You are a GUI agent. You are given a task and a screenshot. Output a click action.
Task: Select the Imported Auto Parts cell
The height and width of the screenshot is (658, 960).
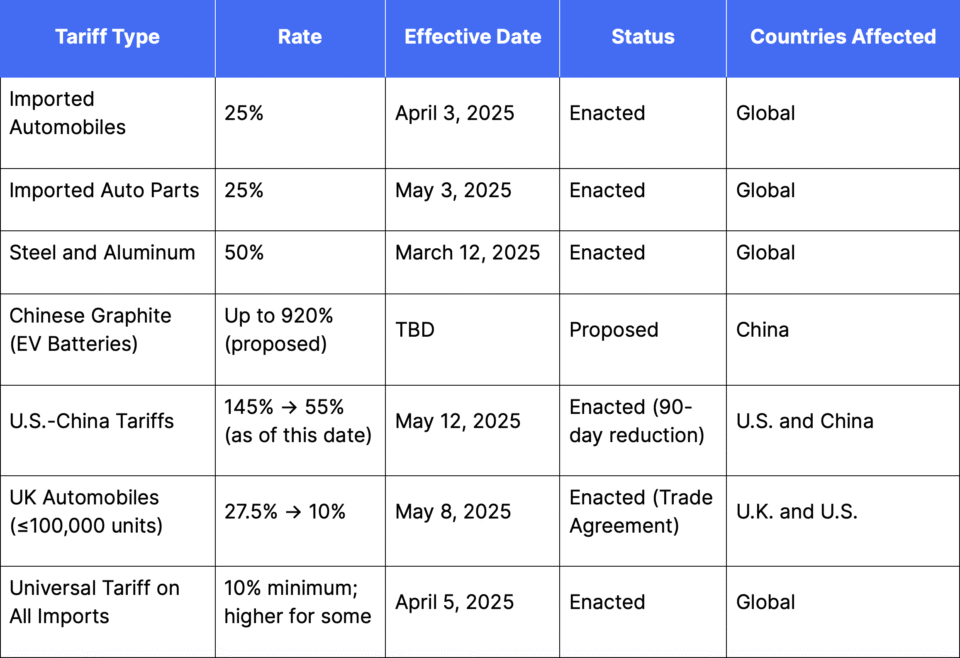tap(108, 200)
